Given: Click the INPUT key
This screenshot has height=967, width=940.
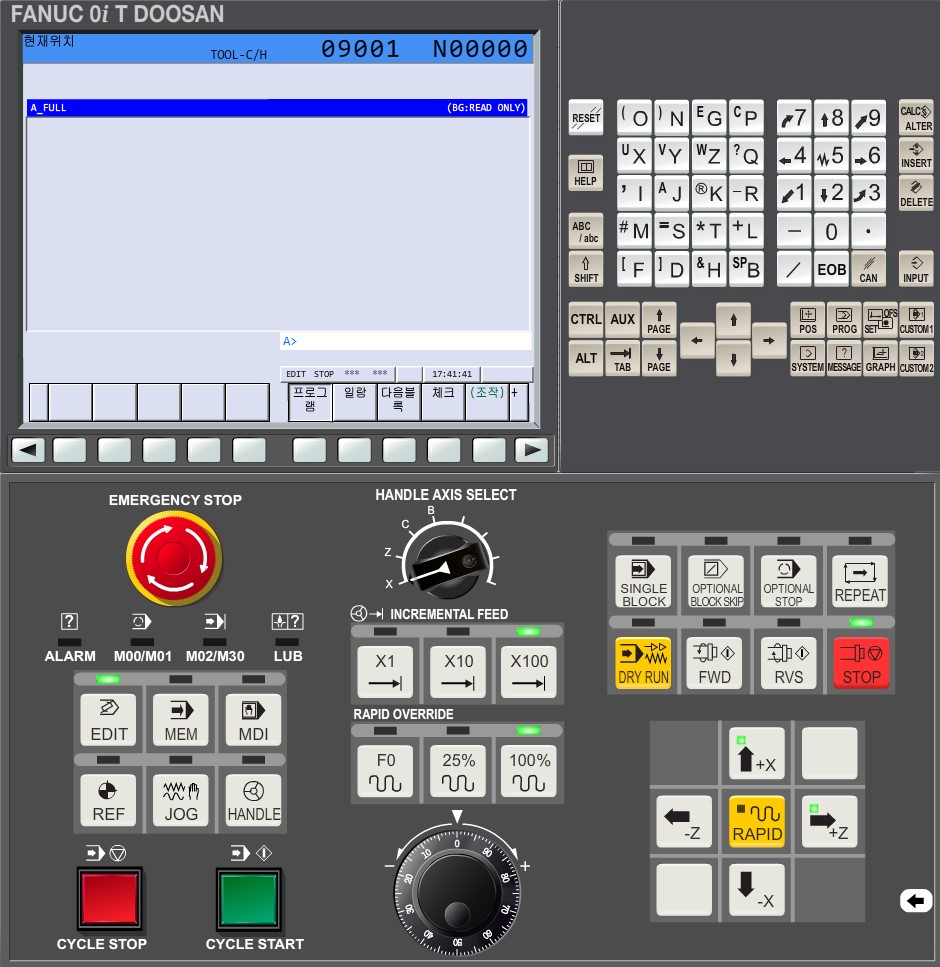Looking at the screenshot, I should click(x=916, y=269).
